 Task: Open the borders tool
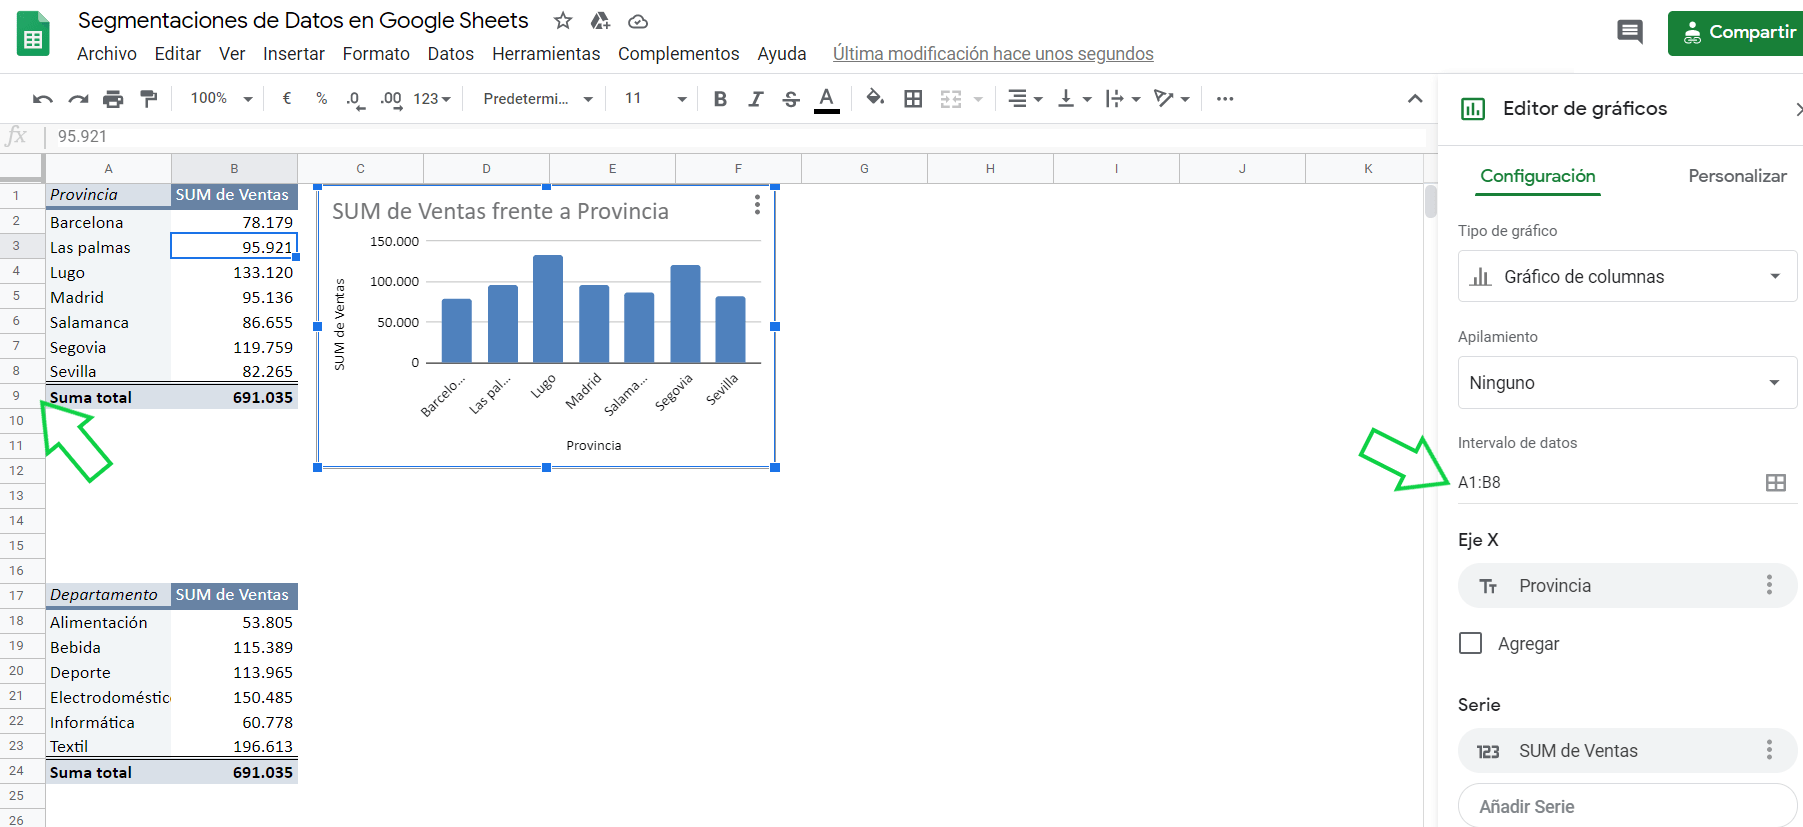click(913, 98)
